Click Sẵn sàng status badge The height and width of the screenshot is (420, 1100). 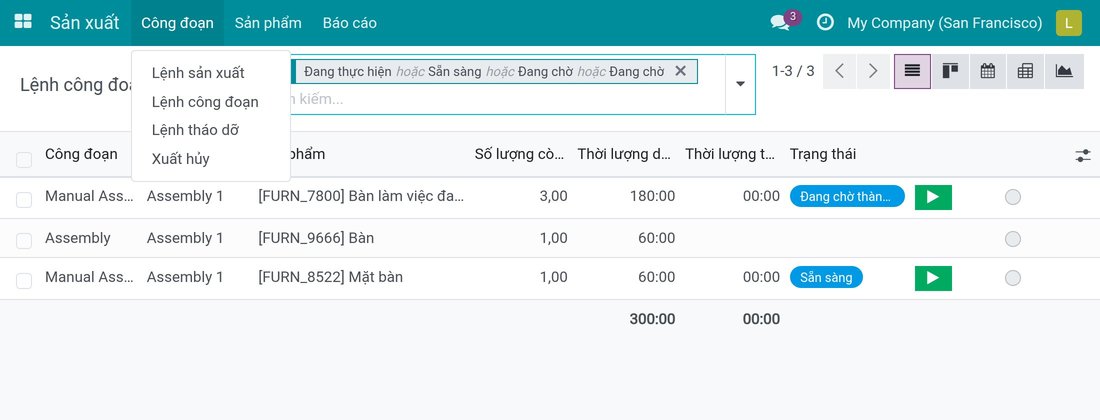[x=826, y=278]
